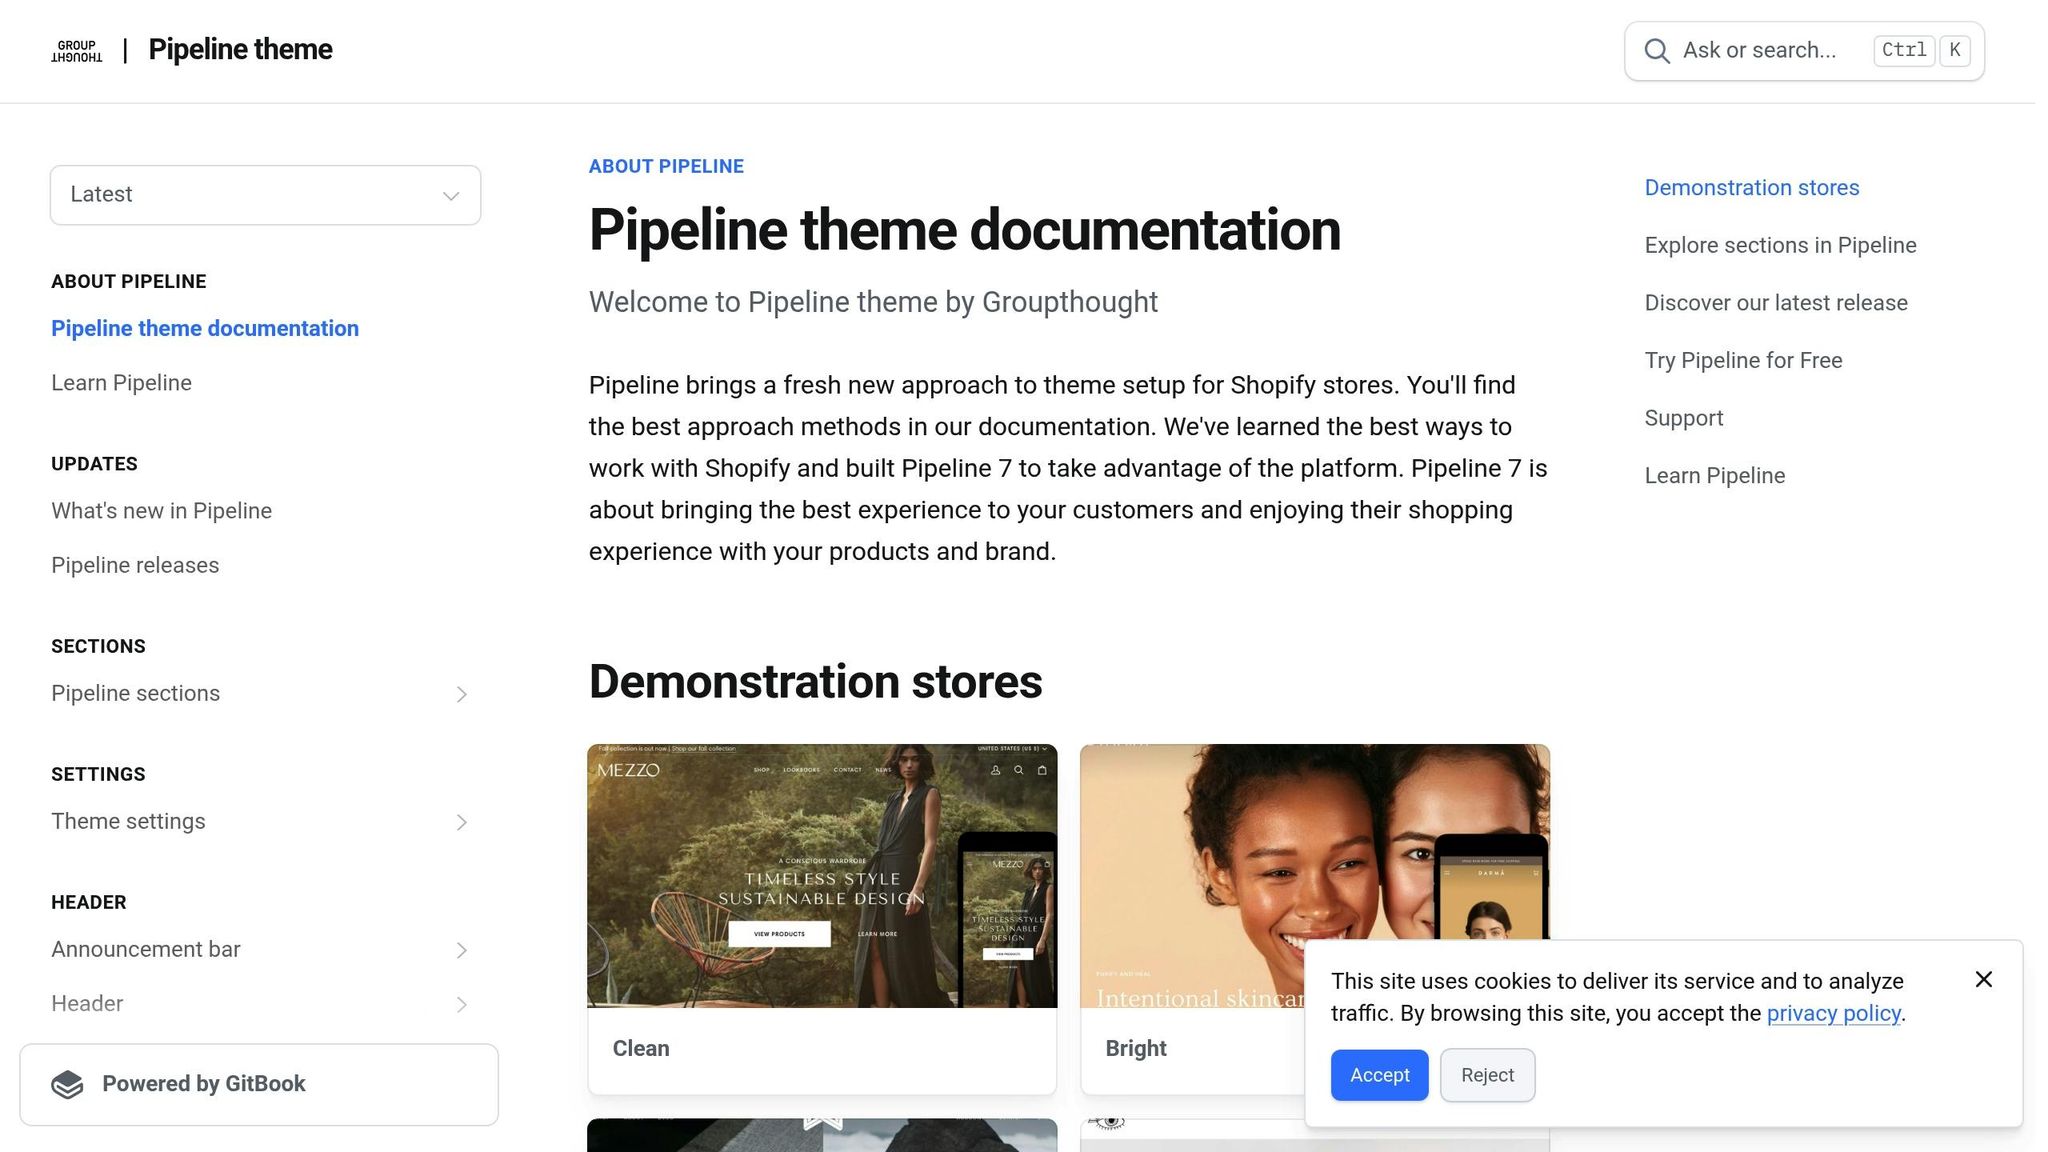Jump to Explore sections in Pipeline

(x=1780, y=246)
